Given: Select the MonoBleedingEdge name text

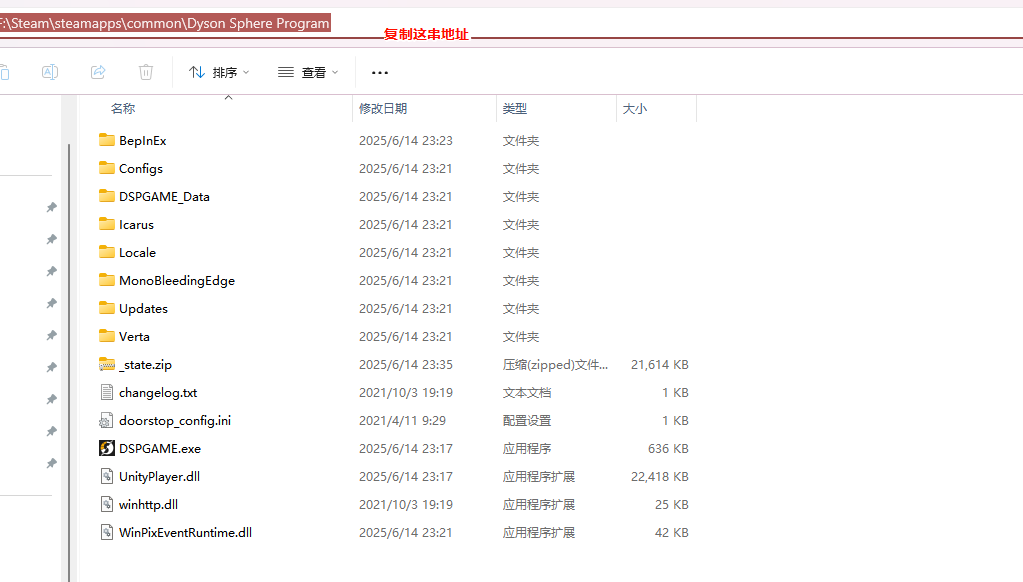Looking at the screenshot, I should [177, 281].
